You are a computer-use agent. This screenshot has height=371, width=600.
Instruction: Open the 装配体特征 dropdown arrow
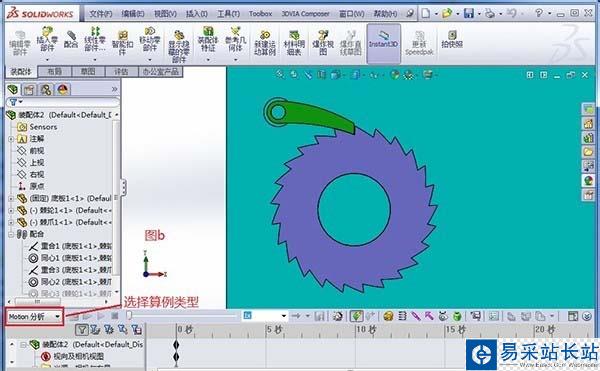point(208,60)
